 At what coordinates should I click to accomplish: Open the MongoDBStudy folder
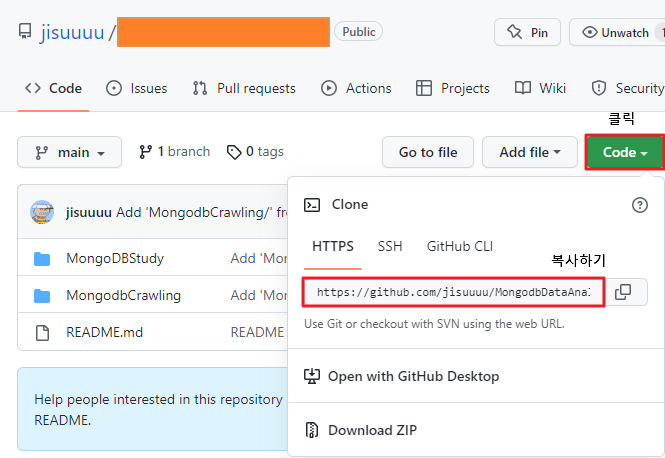point(115,258)
